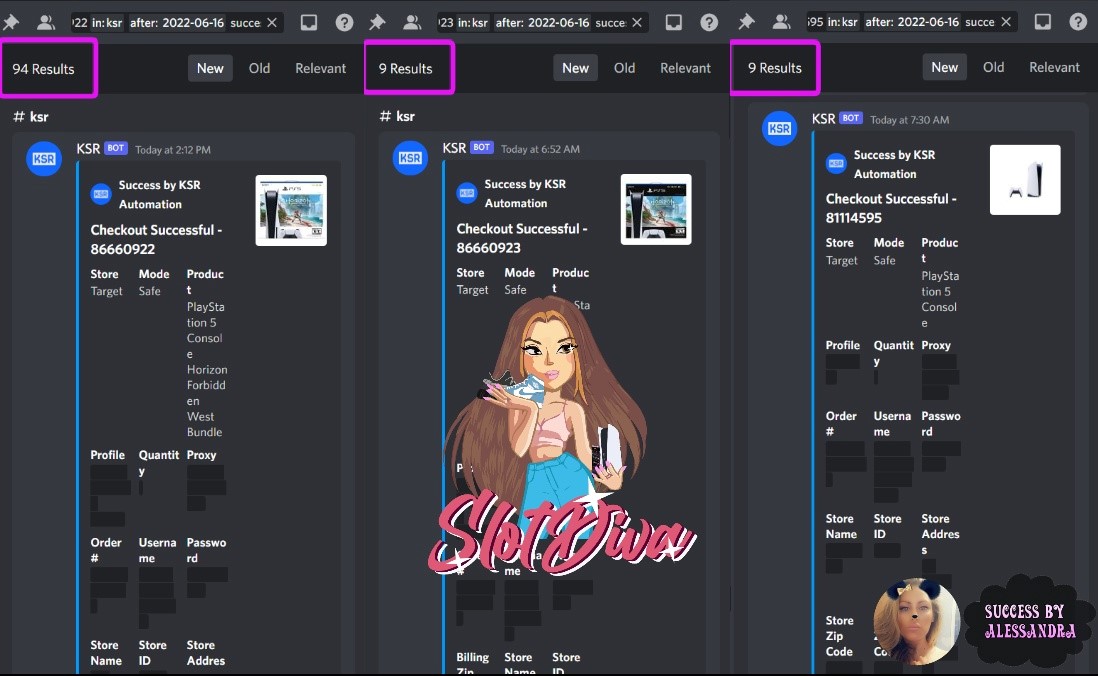Clear the search query ending in 22
The height and width of the screenshot is (676, 1098).
pos(272,22)
